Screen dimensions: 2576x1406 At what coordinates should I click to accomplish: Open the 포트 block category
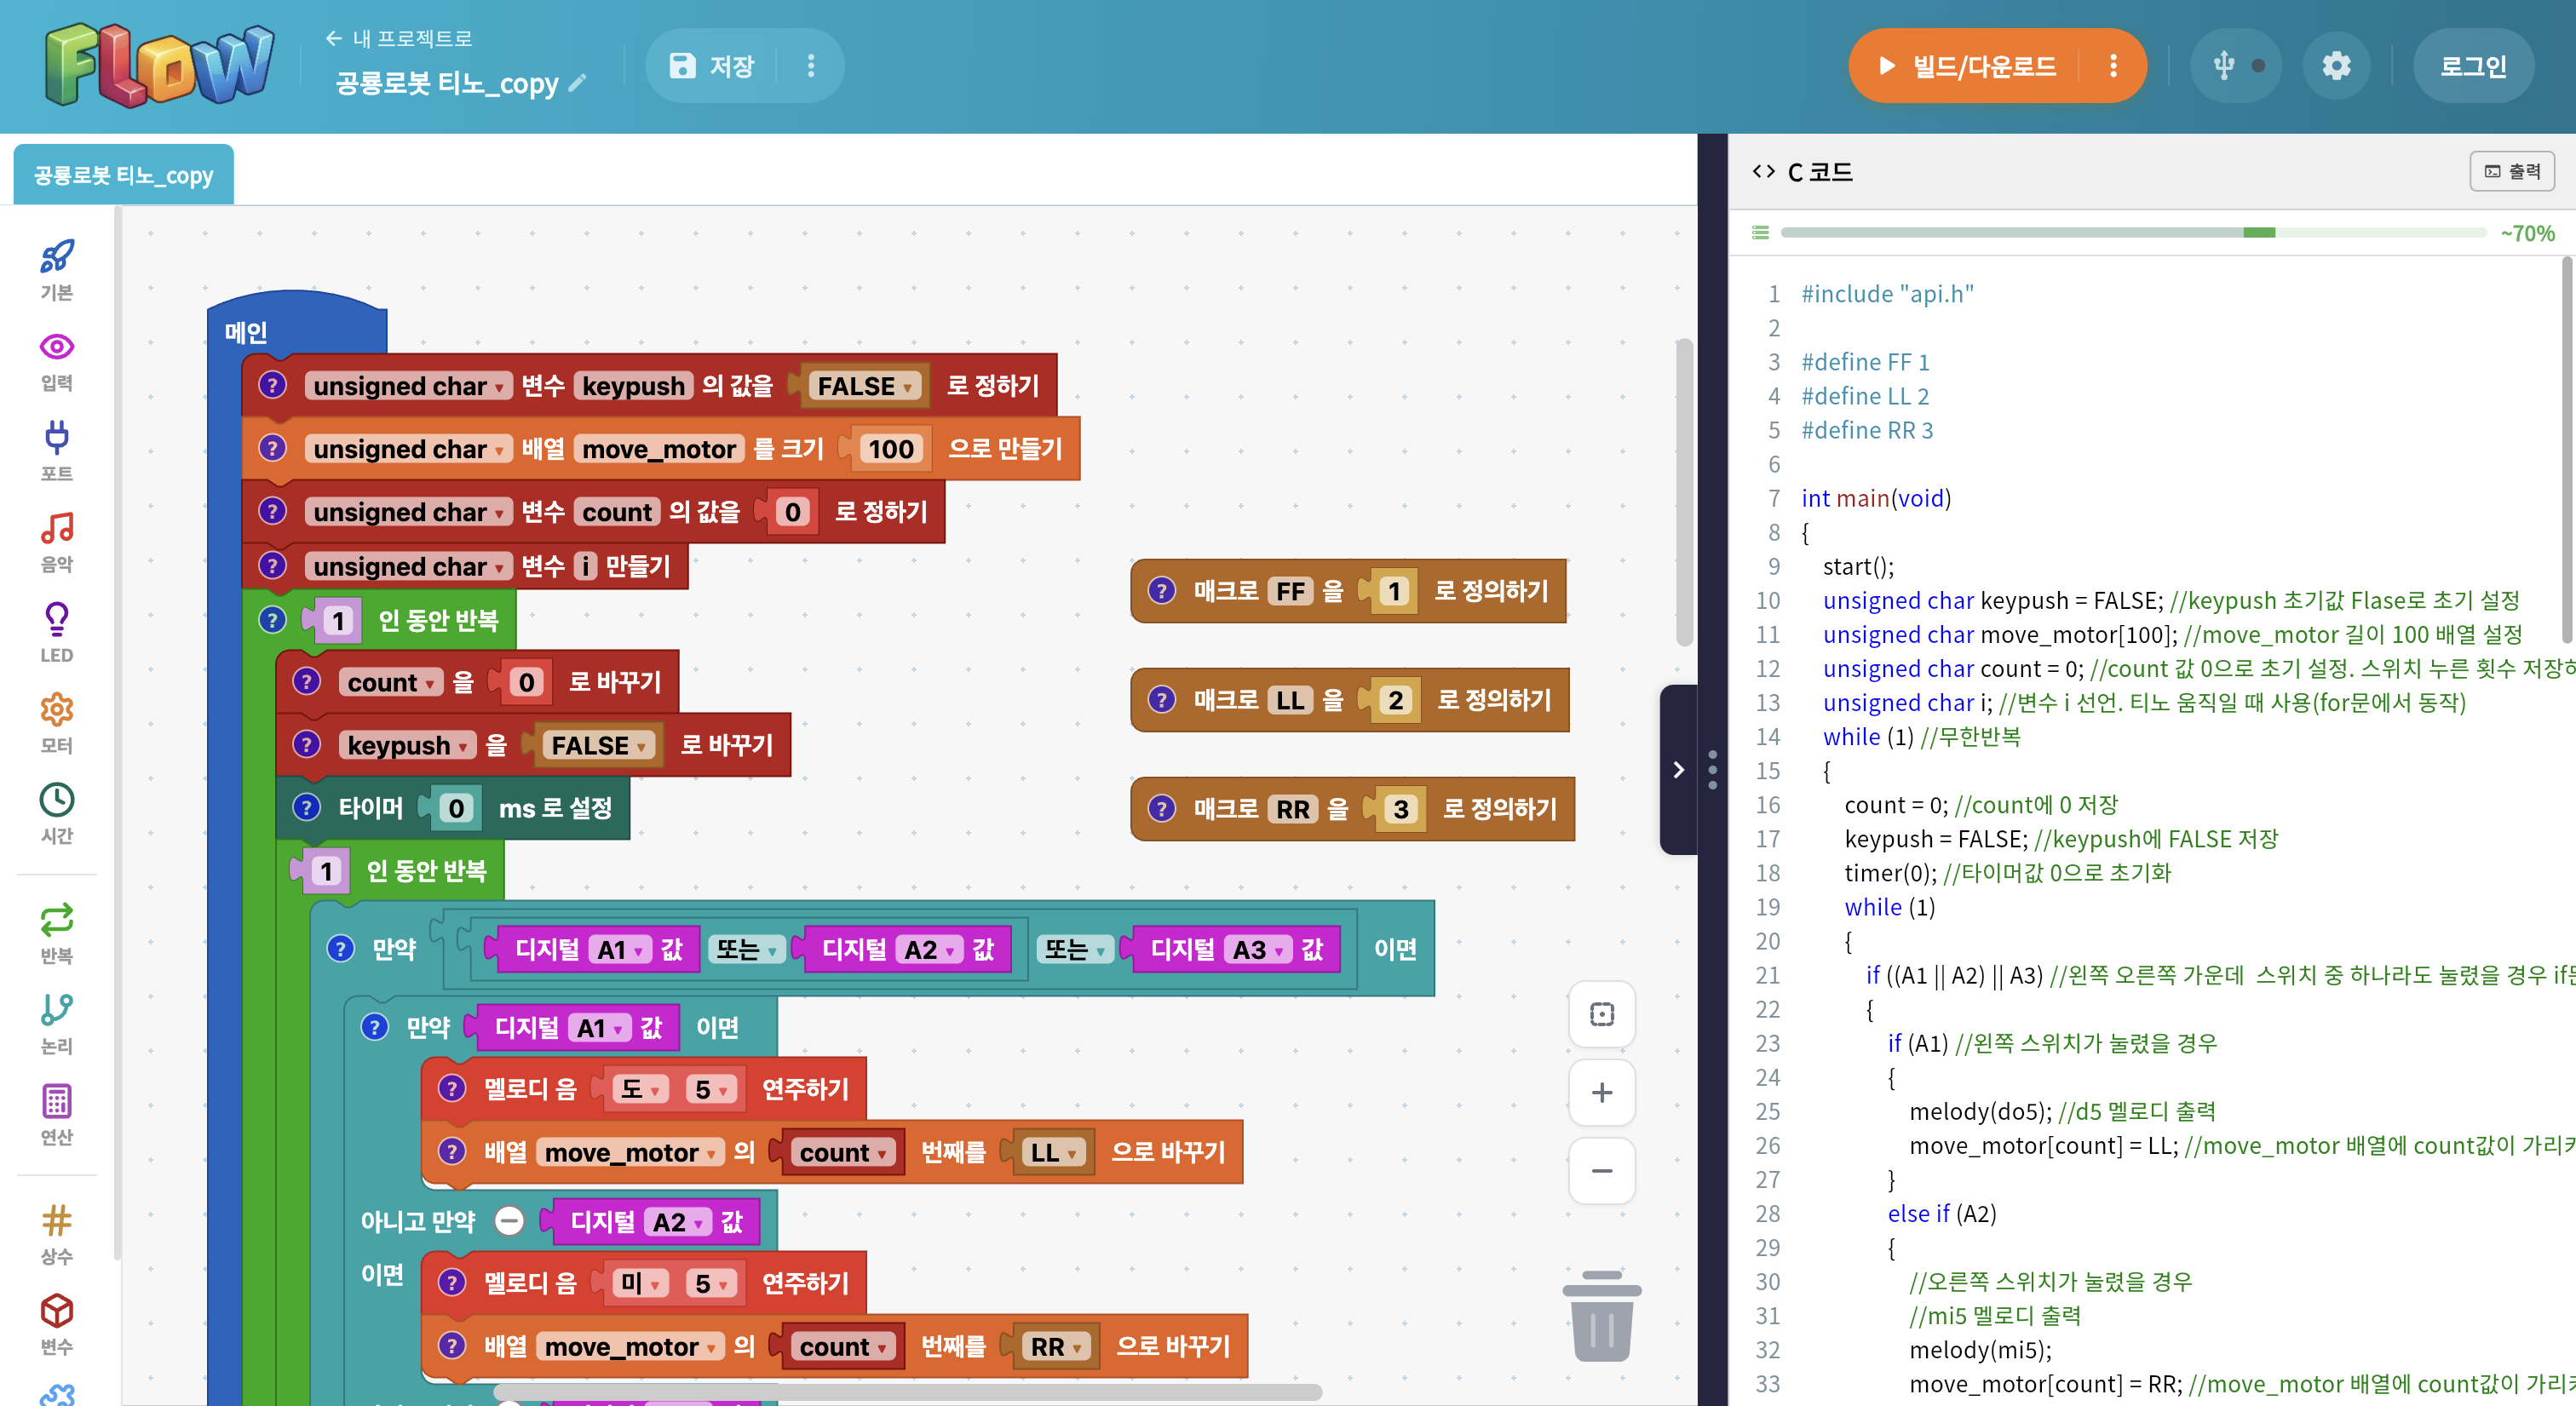pyautogui.click(x=57, y=452)
